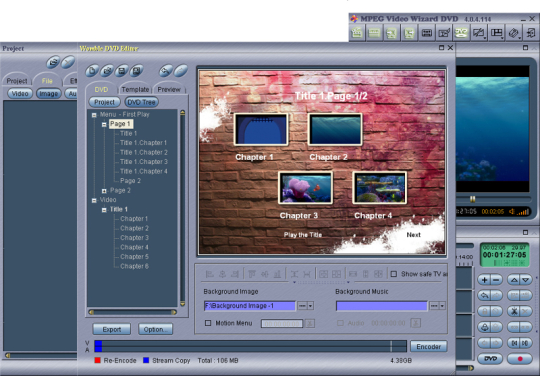The width and height of the screenshot is (540, 376).
Task: Click the tape cassette icon in main toolbar
Action: 426,33
